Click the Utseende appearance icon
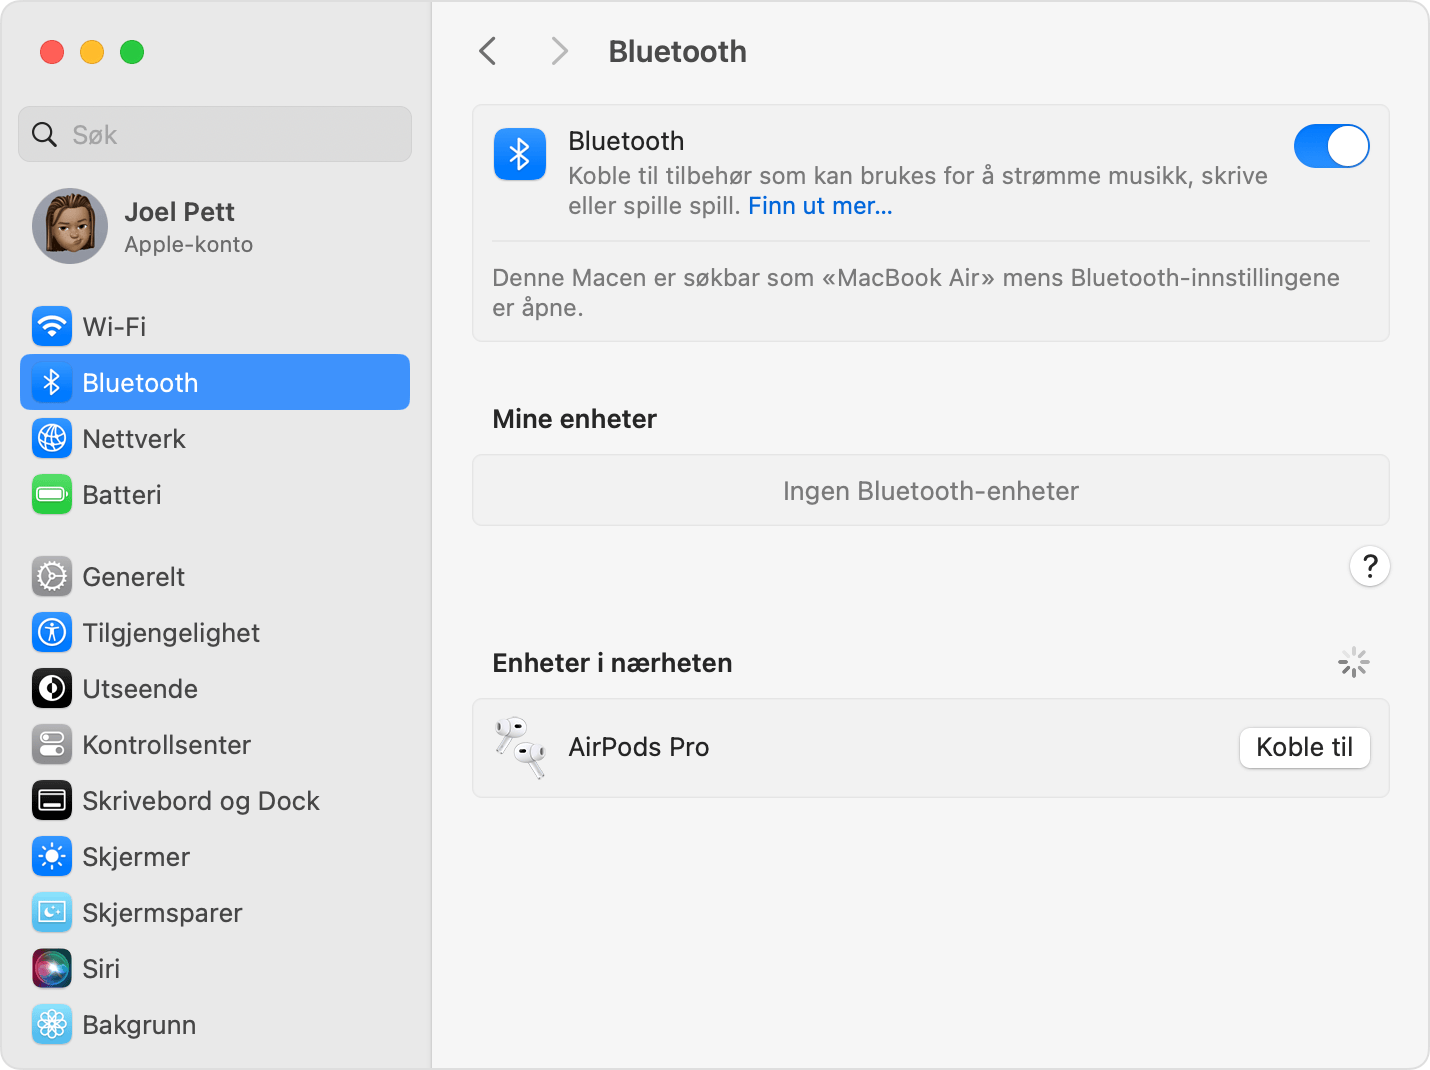This screenshot has width=1430, height=1070. coord(52,688)
